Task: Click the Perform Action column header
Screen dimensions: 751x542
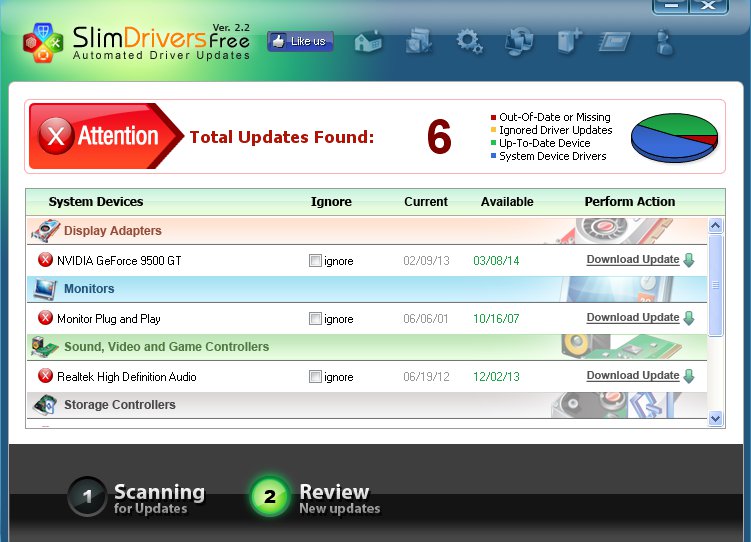Action: [x=630, y=202]
